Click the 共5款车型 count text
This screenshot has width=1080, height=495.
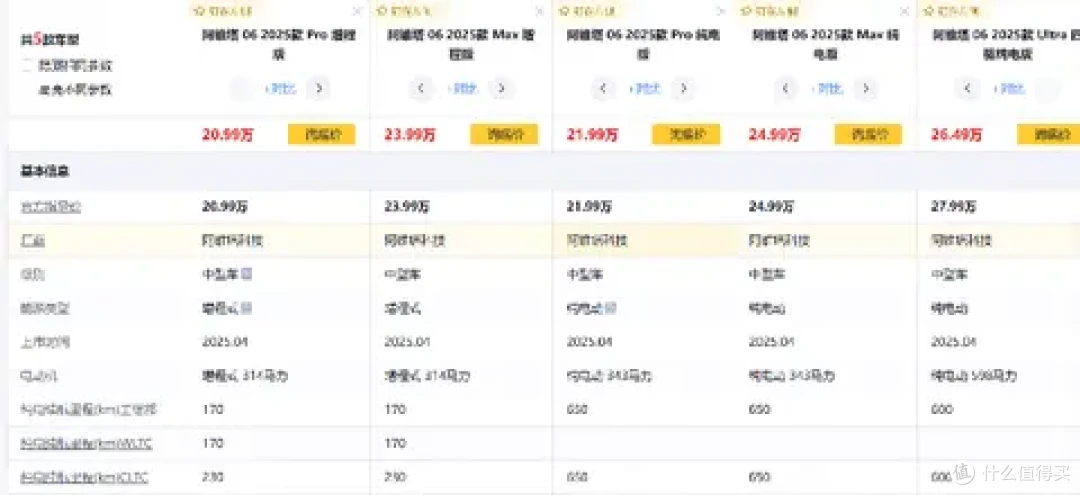point(50,39)
